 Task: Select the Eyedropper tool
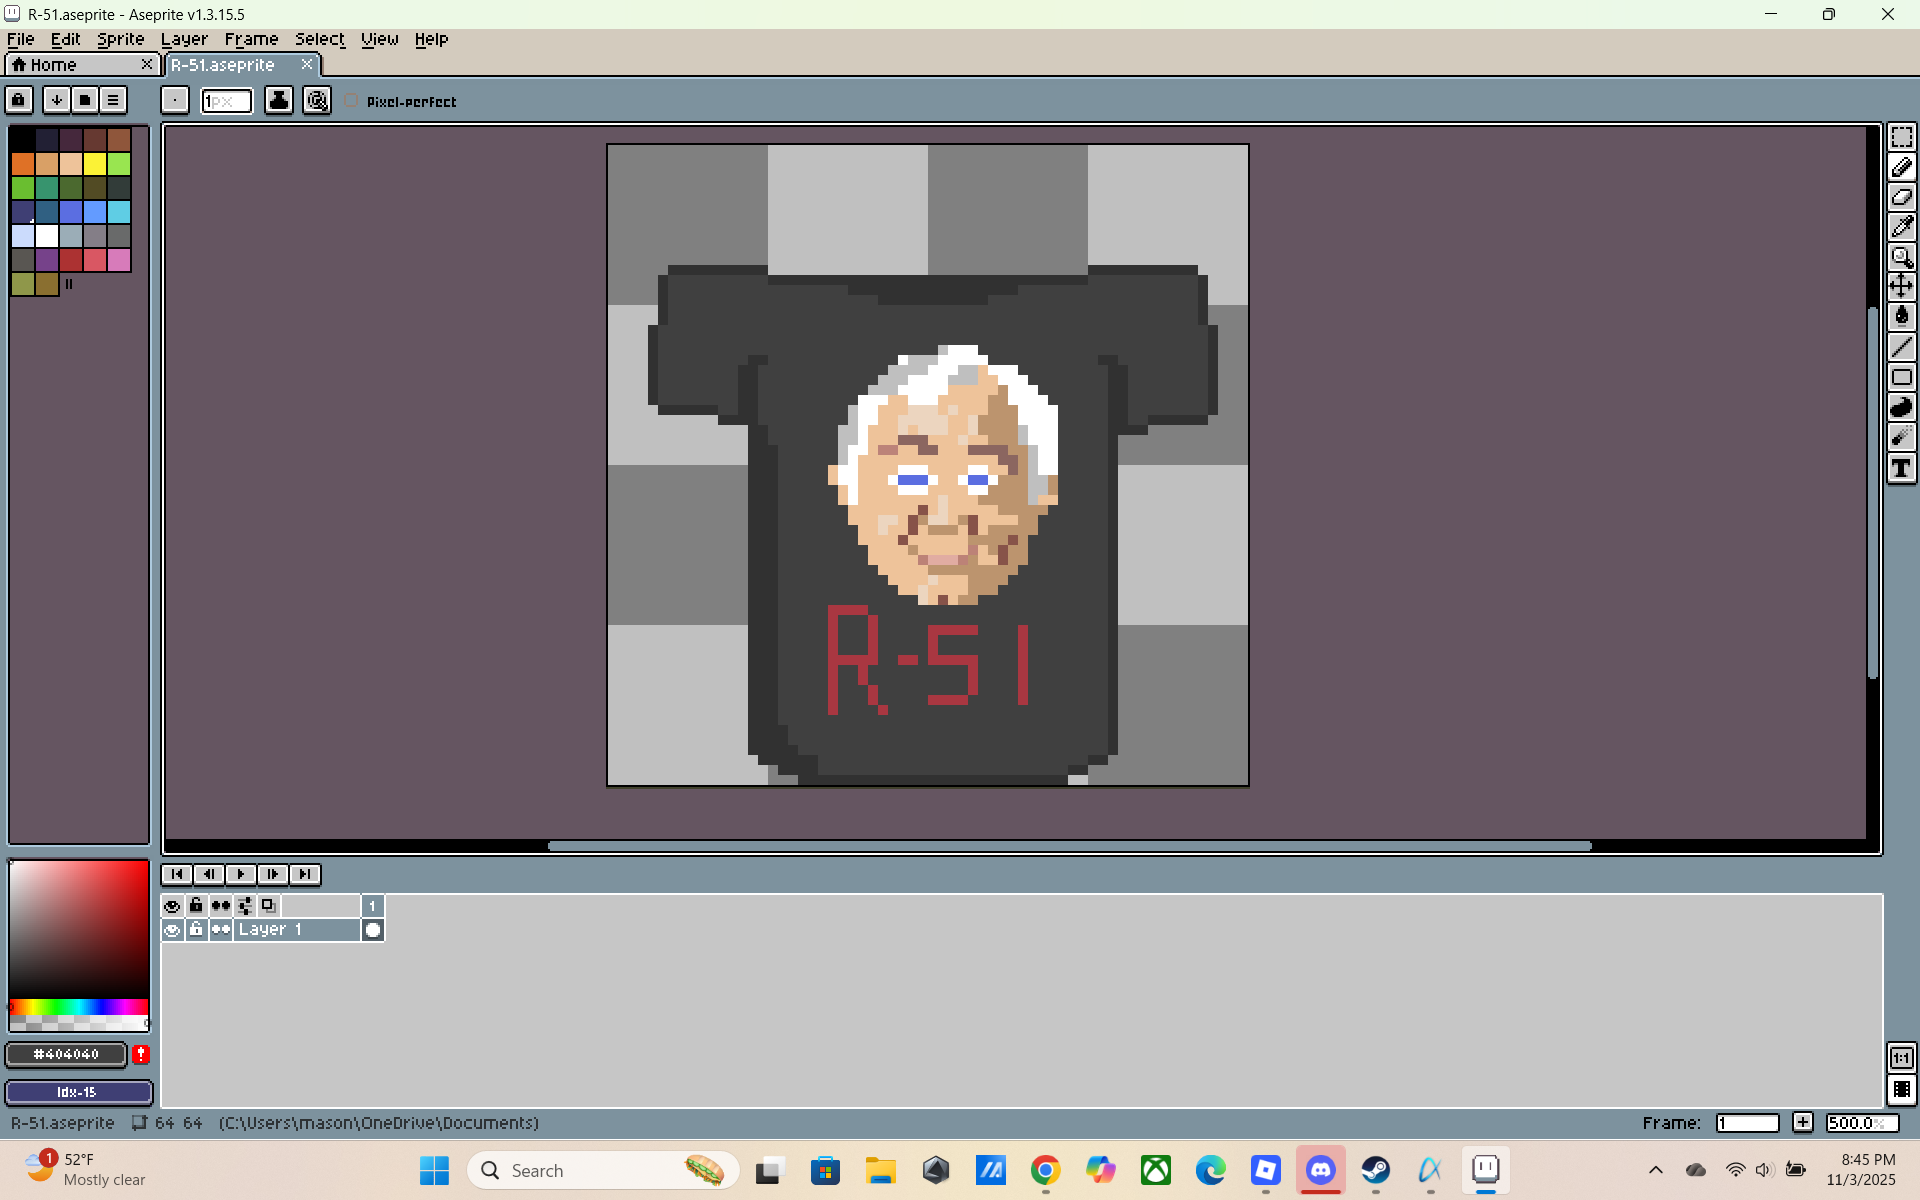tap(1901, 227)
